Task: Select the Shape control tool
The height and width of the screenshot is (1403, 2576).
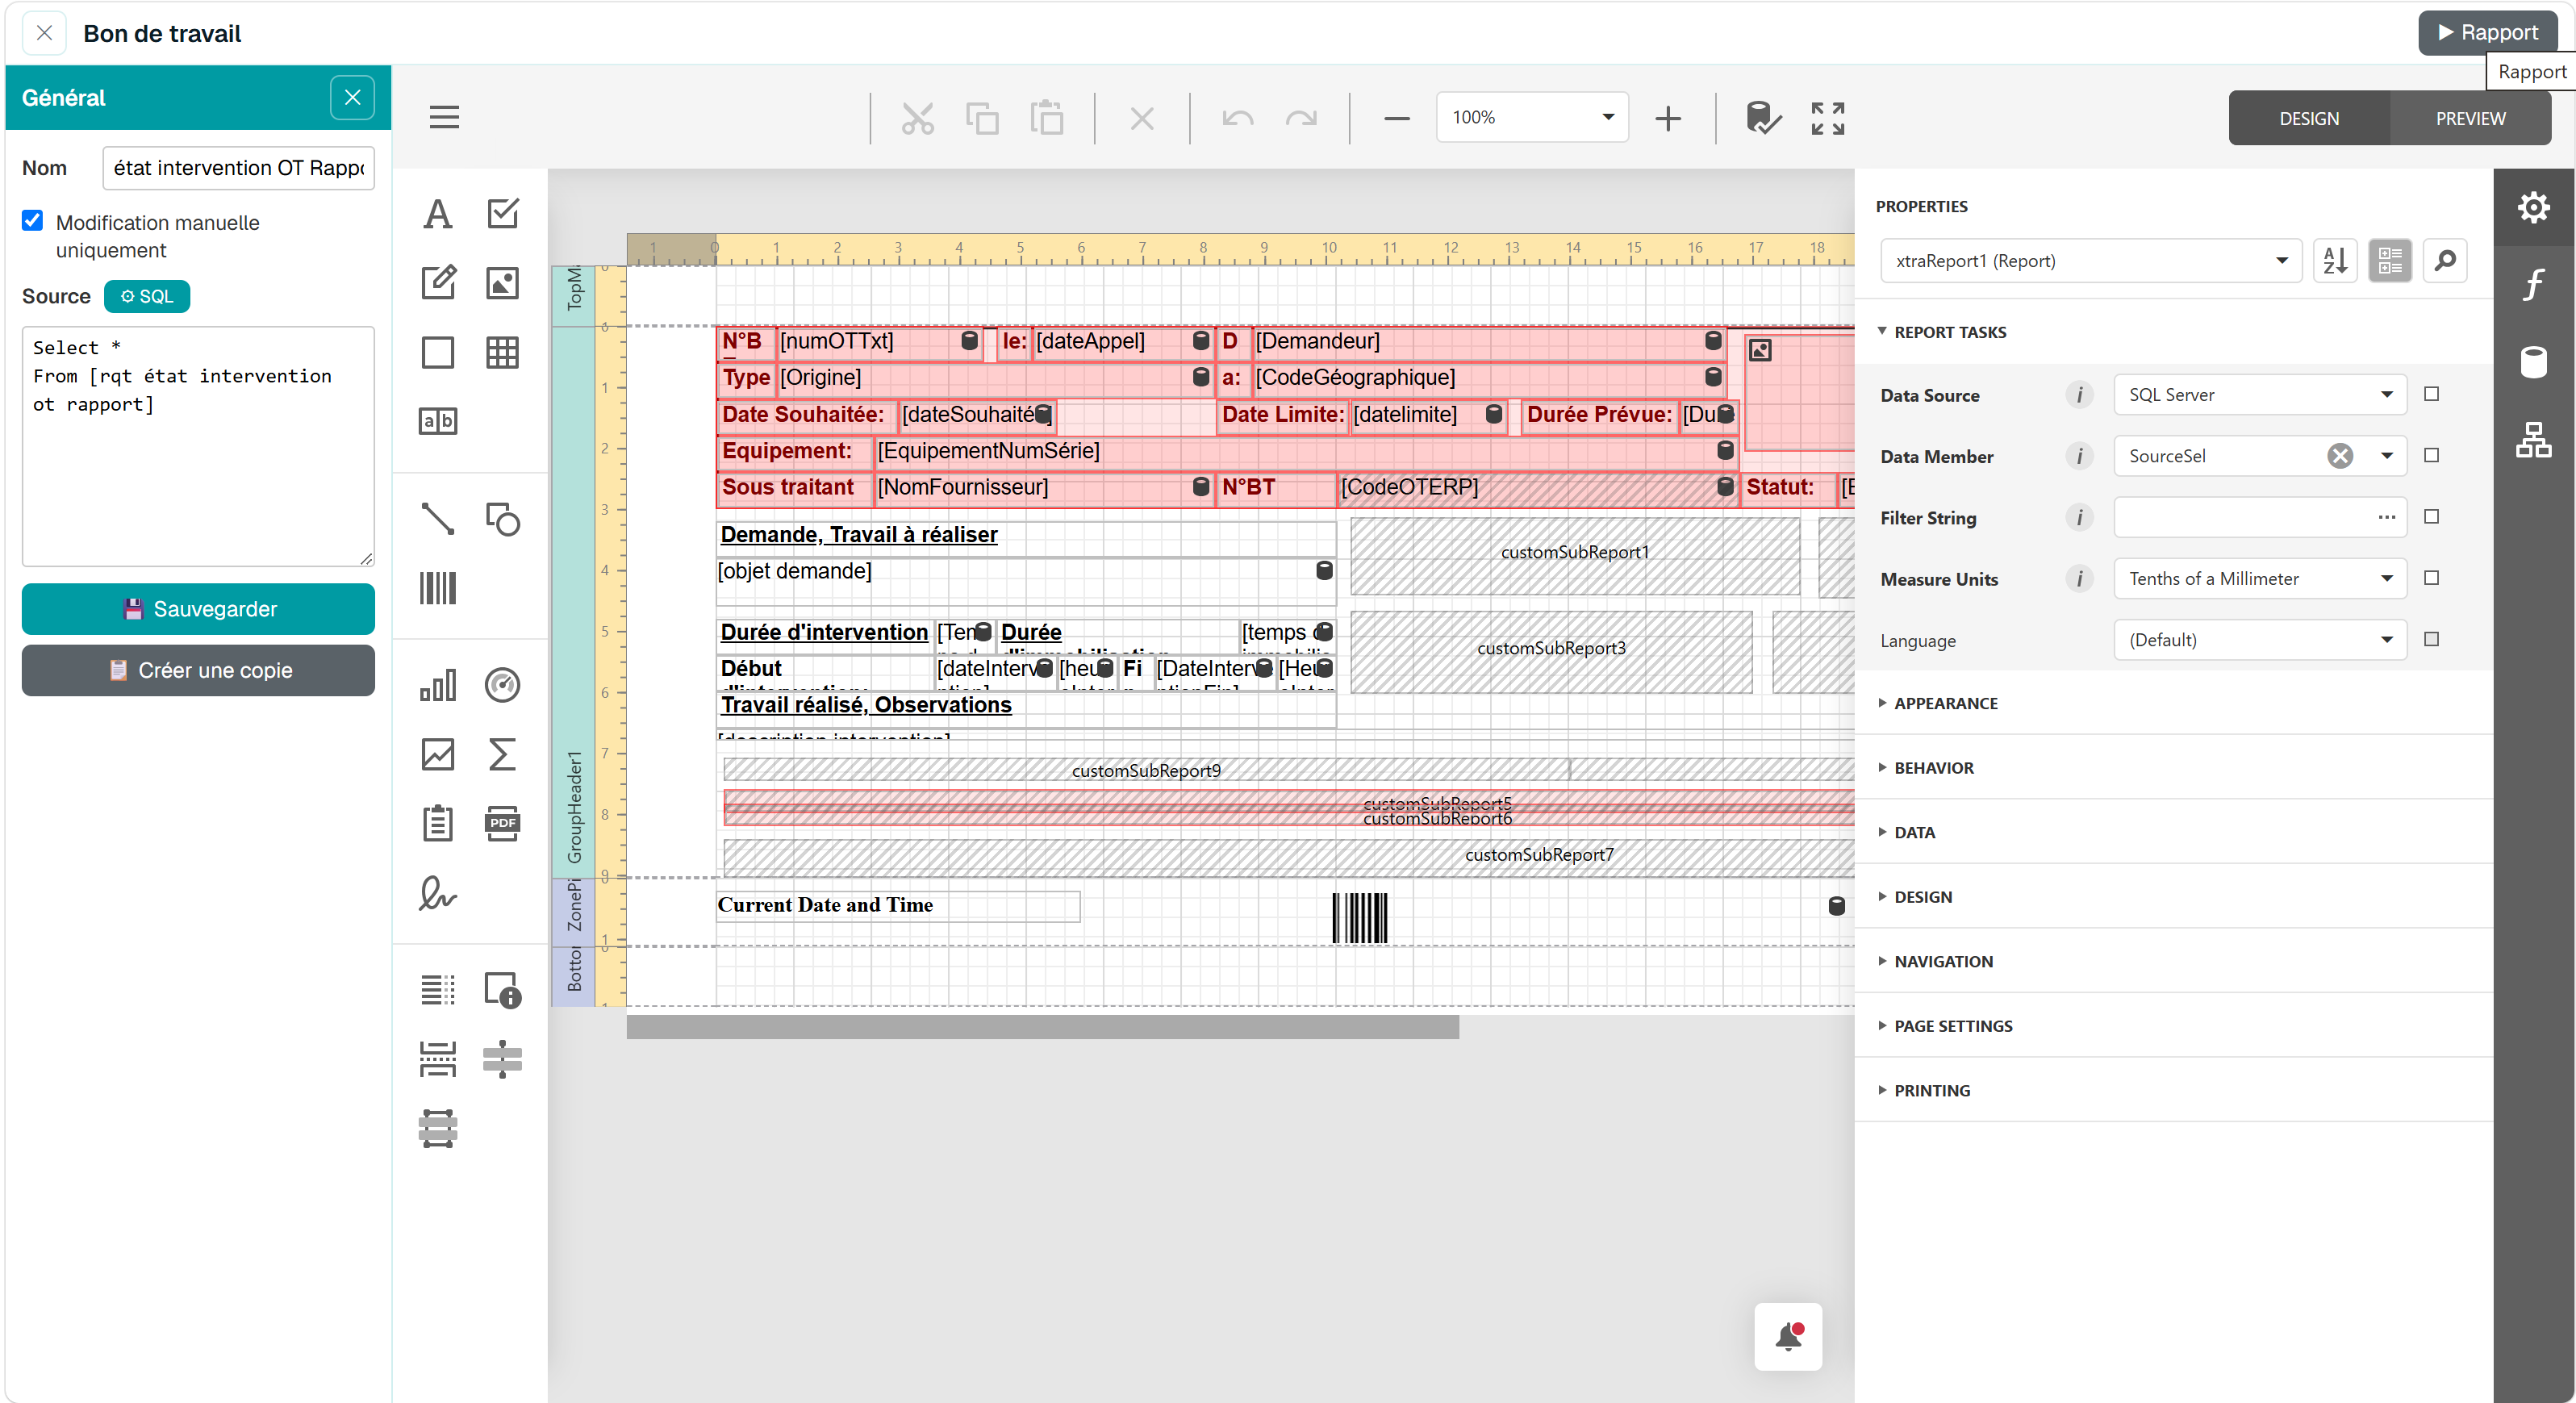Action: coord(502,519)
